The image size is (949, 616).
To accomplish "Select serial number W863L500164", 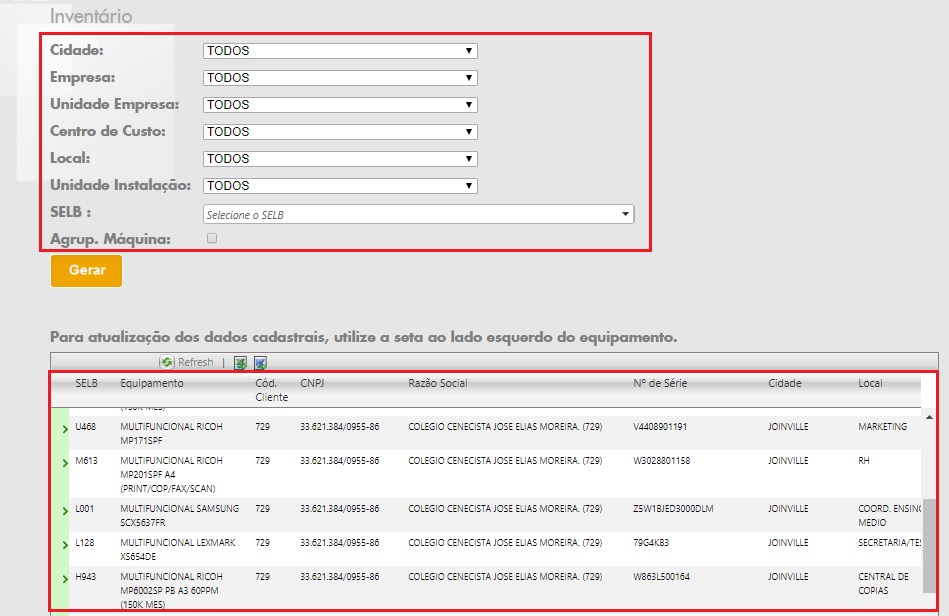I will 661,577.
